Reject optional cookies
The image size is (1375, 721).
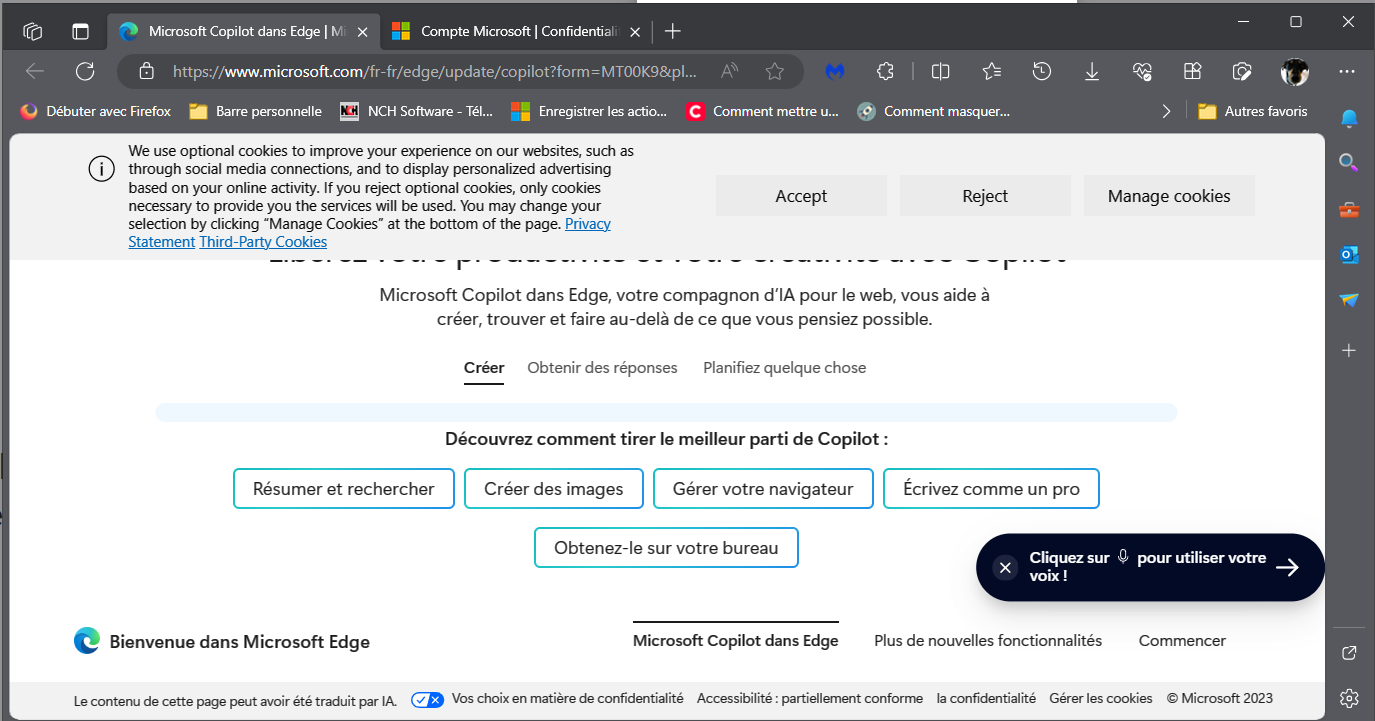985,196
